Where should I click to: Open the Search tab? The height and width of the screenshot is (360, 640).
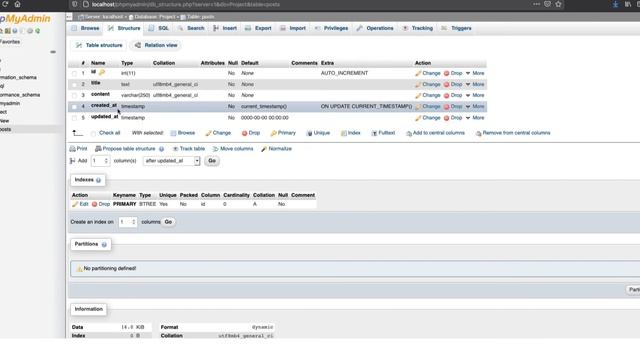pyautogui.click(x=191, y=28)
